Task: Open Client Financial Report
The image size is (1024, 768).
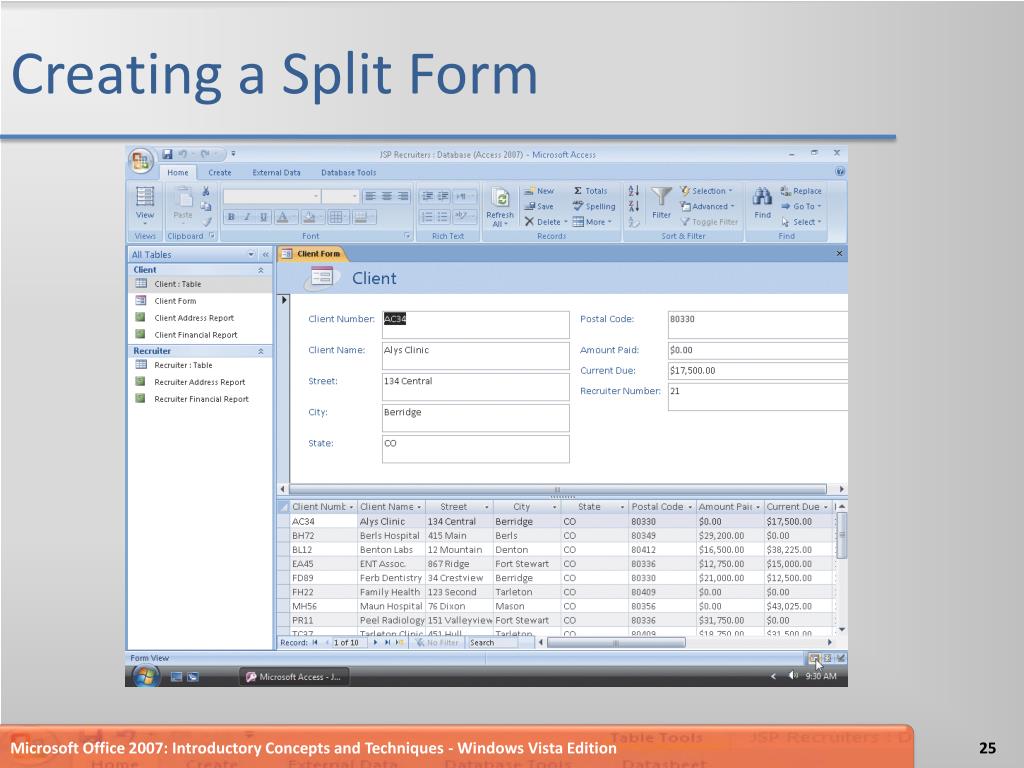Action: click(200, 335)
